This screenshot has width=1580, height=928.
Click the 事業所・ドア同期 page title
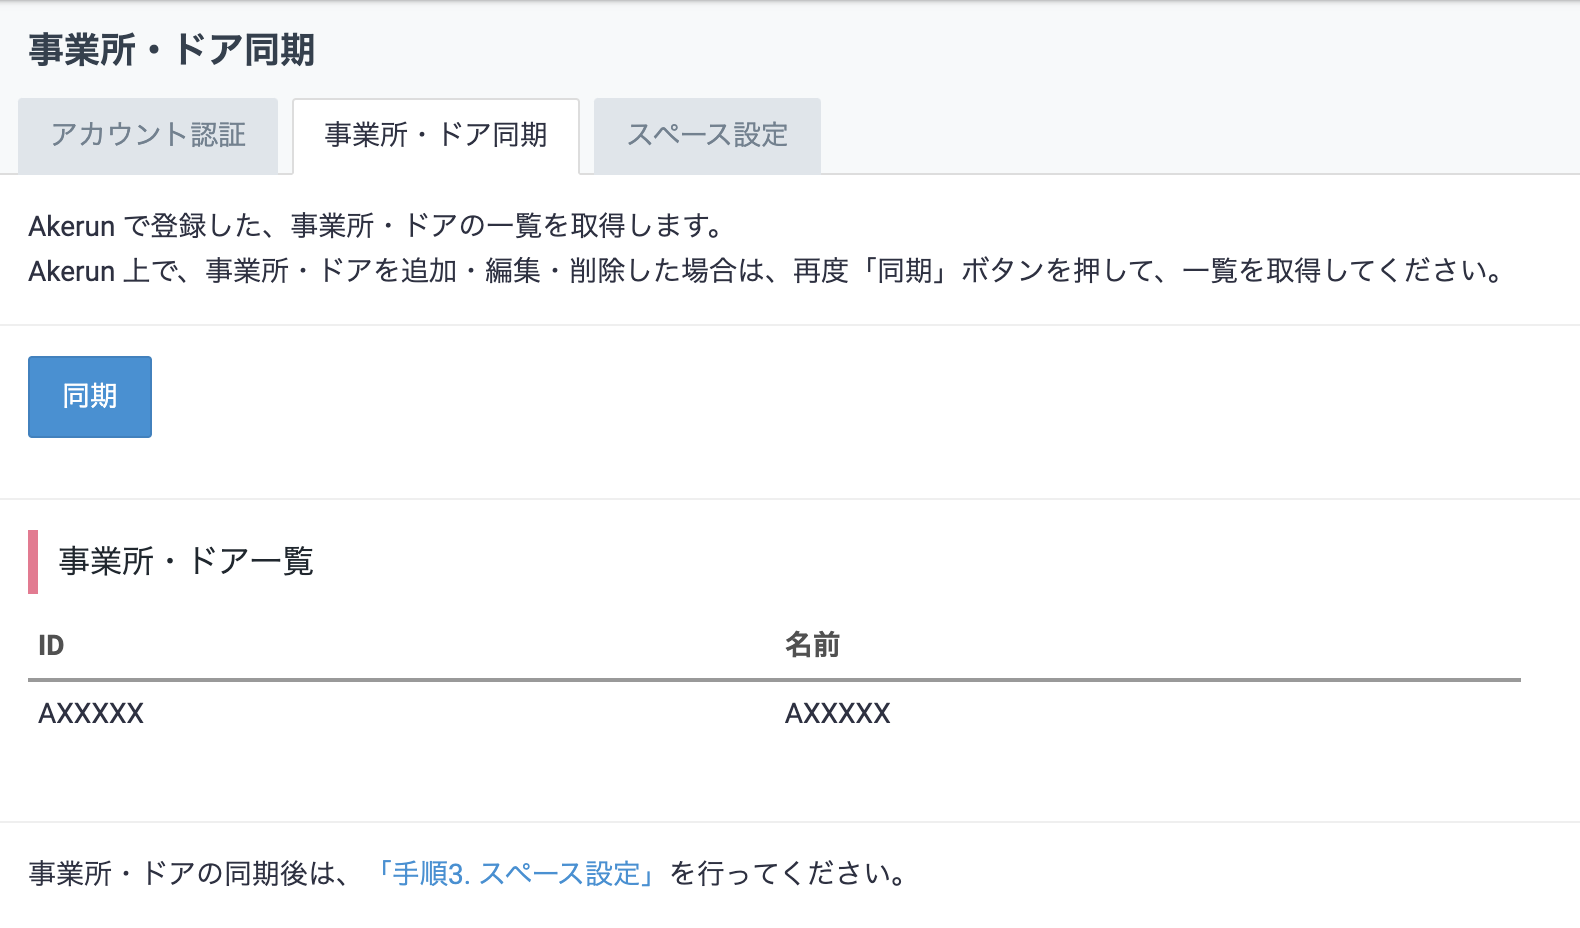172,50
